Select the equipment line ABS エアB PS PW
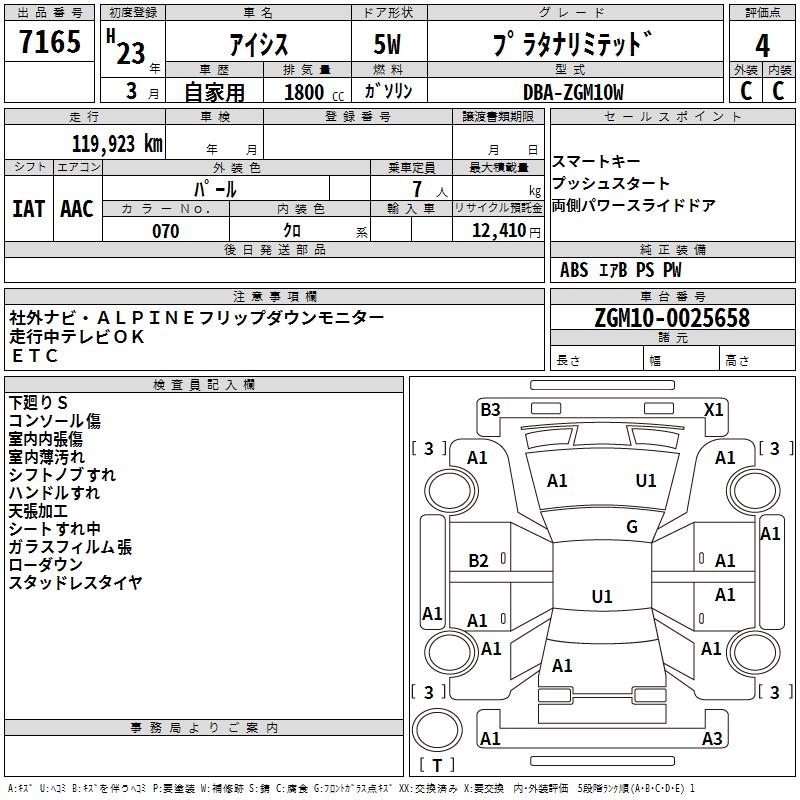 click(620, 269)
